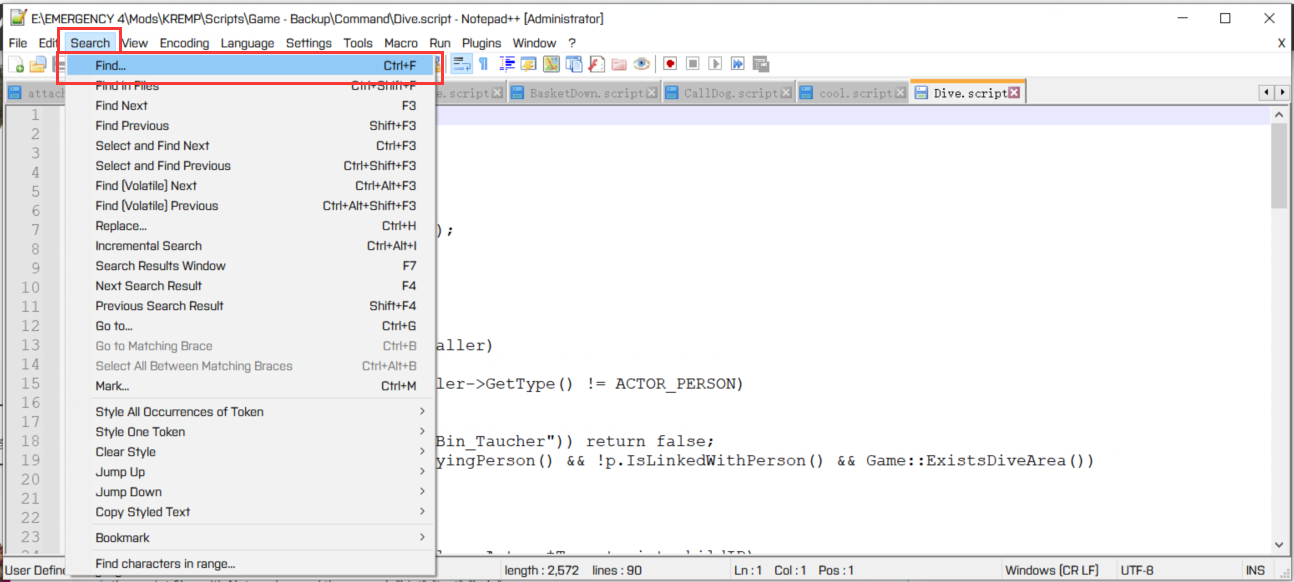
Task: Choose Replace... from the Search menu
Action: (x=121, y=226)
